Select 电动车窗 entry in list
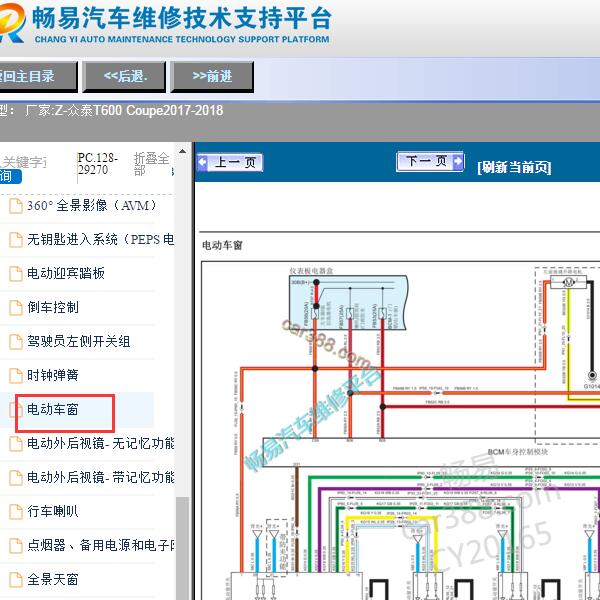 coord(53,409)
